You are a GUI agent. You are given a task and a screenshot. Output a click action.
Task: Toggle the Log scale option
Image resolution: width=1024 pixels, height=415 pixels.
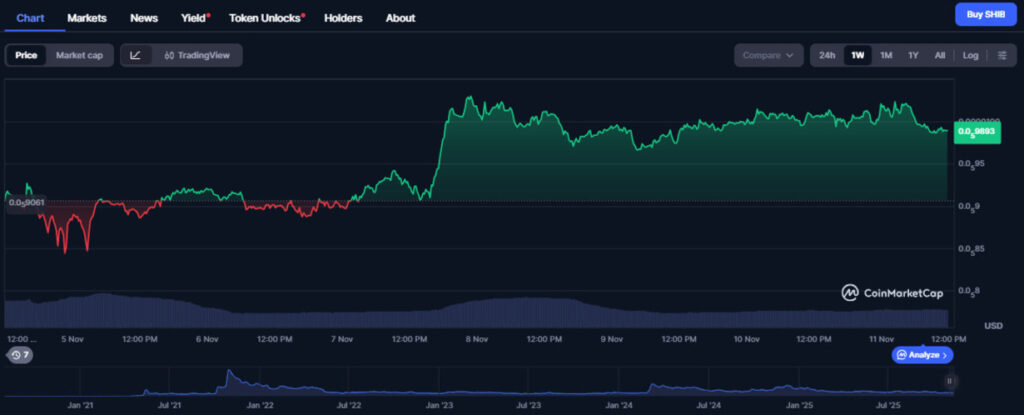click(970, 55)
